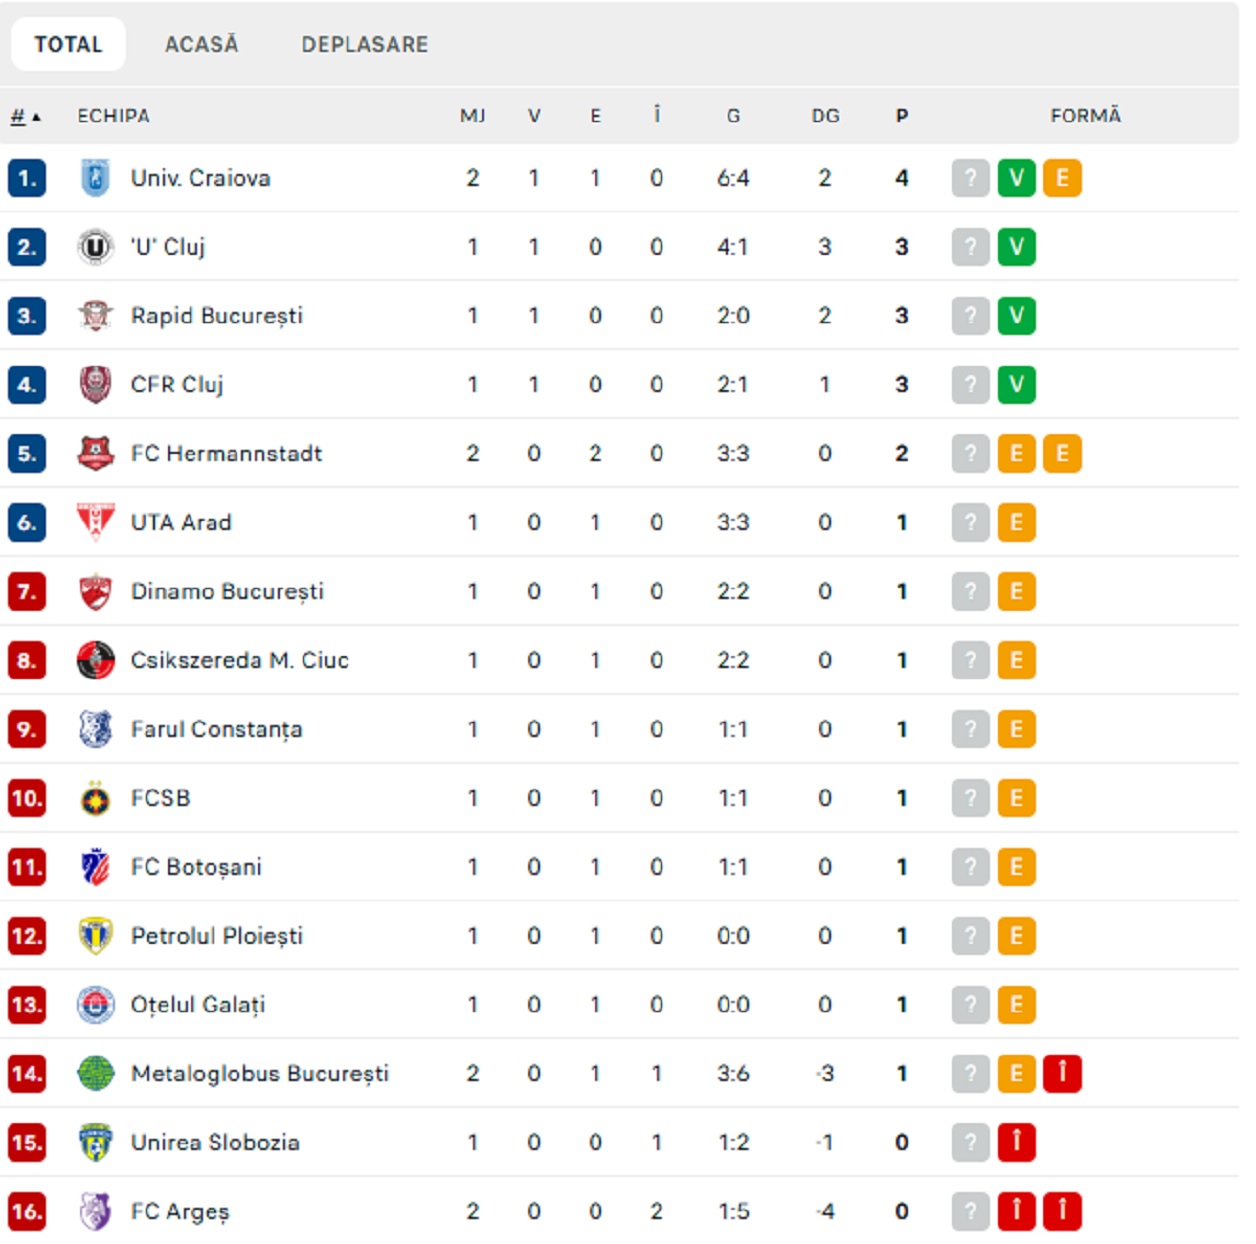The width and height of the screenshot is (1256, 1244).
Task: Click Farul Constanța's gray question mark badge
Action: tap(970, 730)
